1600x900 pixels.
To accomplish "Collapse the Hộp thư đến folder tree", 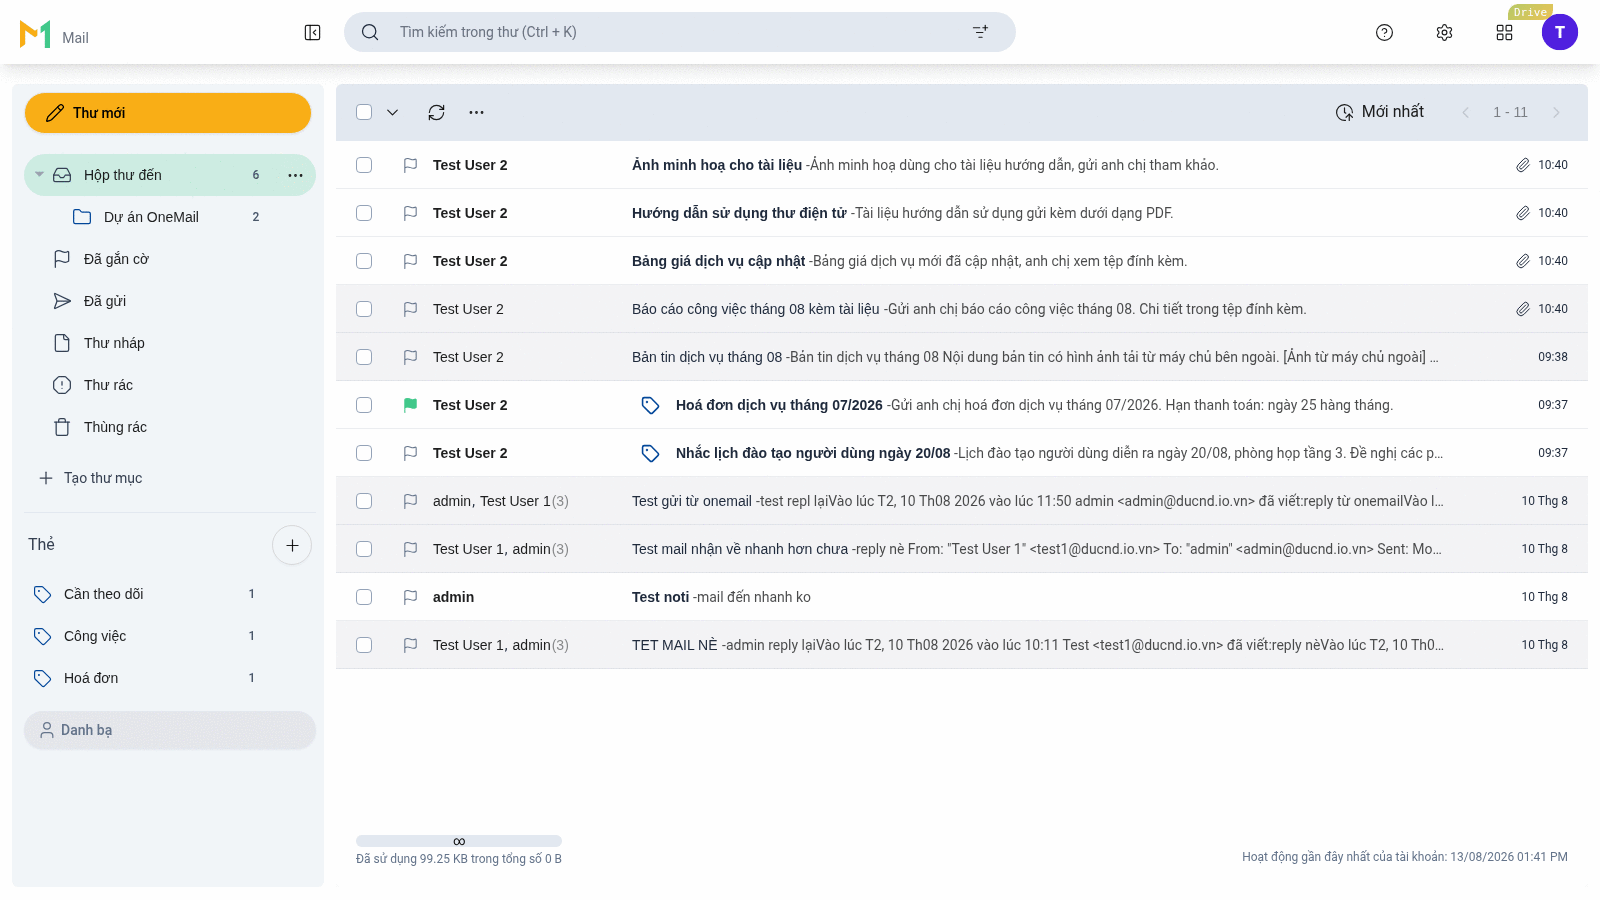I will coord(39,175).
